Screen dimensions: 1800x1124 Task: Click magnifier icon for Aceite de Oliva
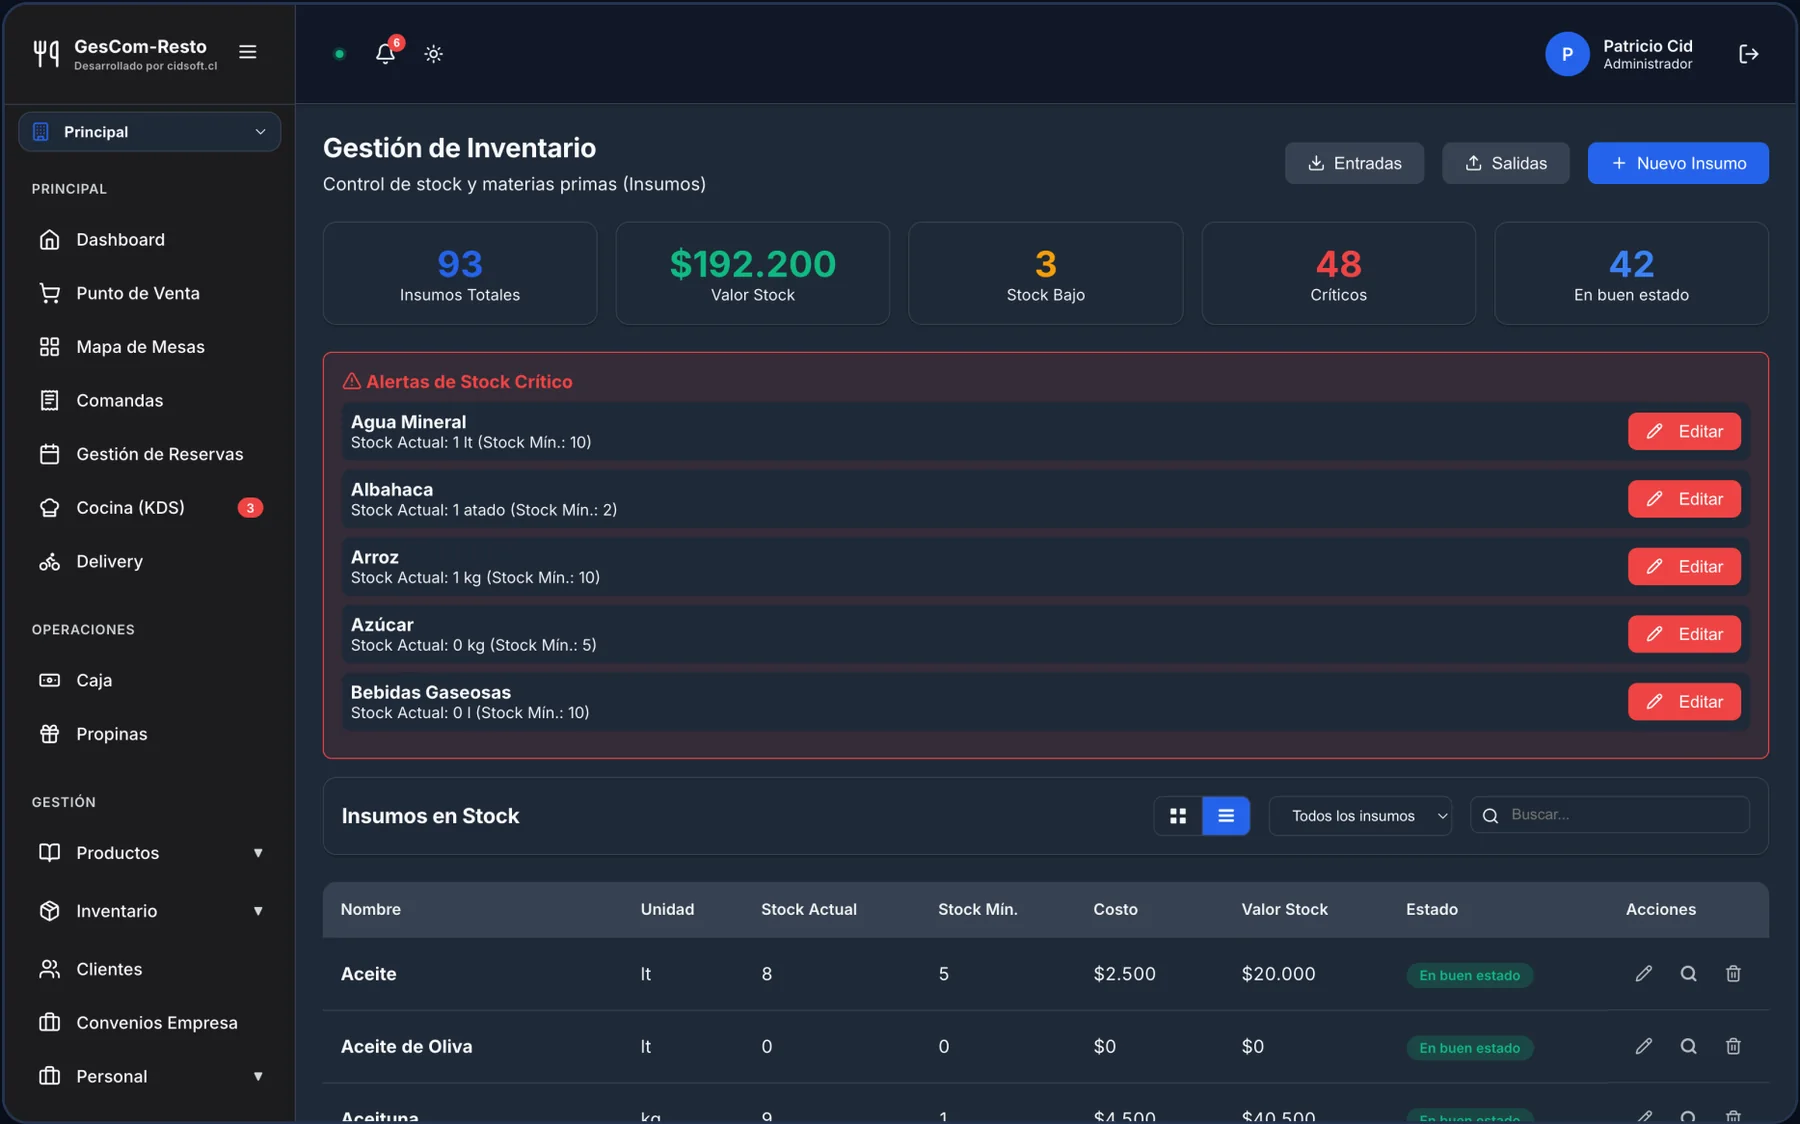click(x=1688, y=1046)
